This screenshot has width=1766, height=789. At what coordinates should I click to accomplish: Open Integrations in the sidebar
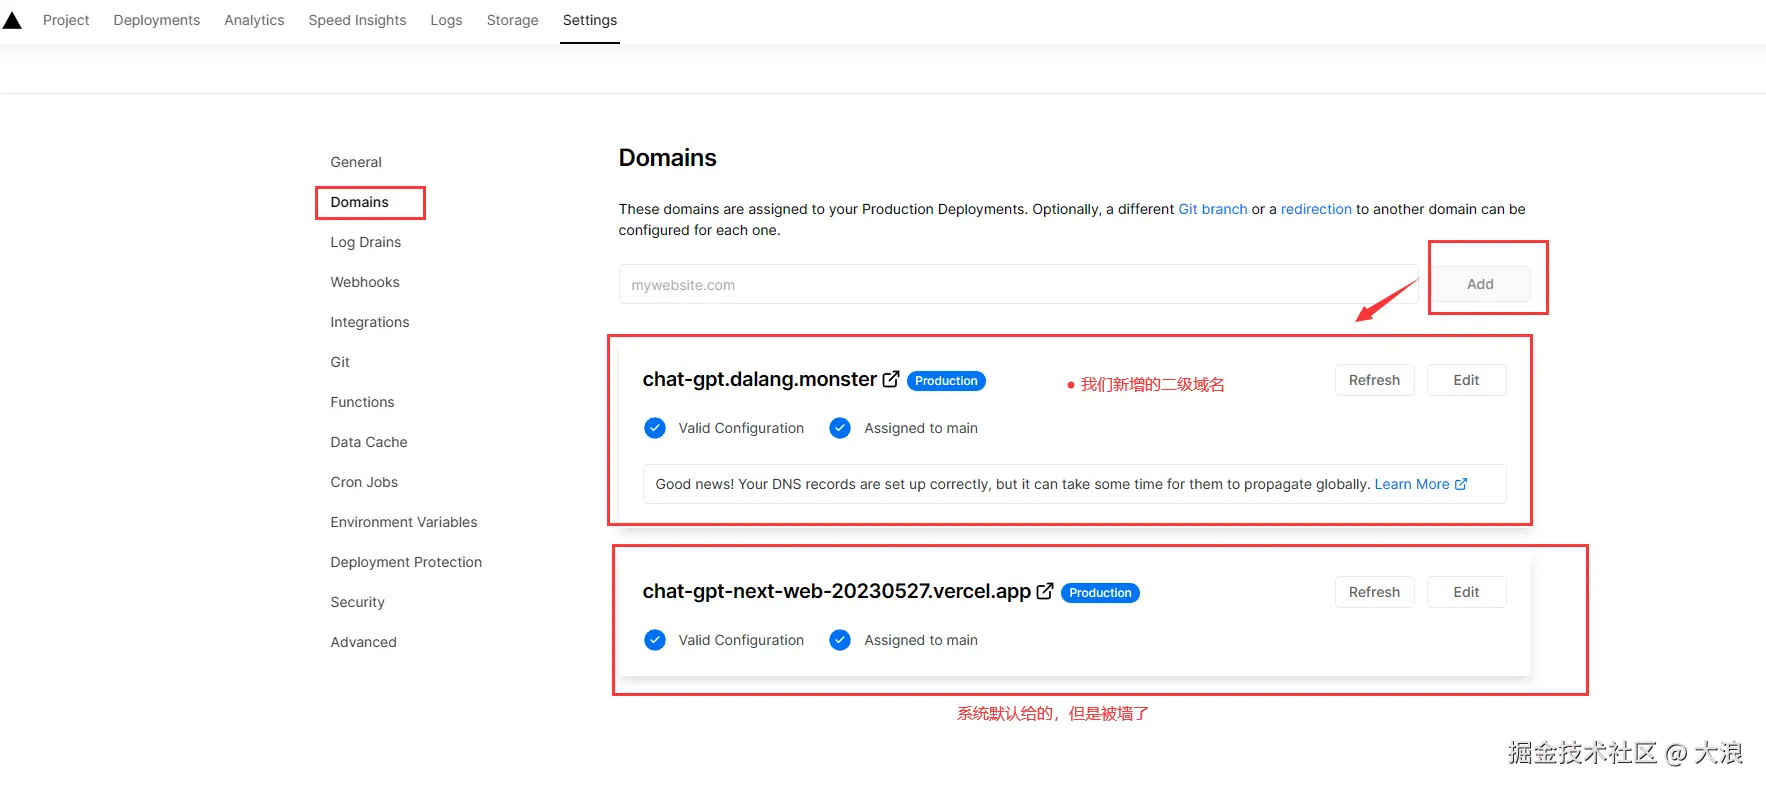370,322
